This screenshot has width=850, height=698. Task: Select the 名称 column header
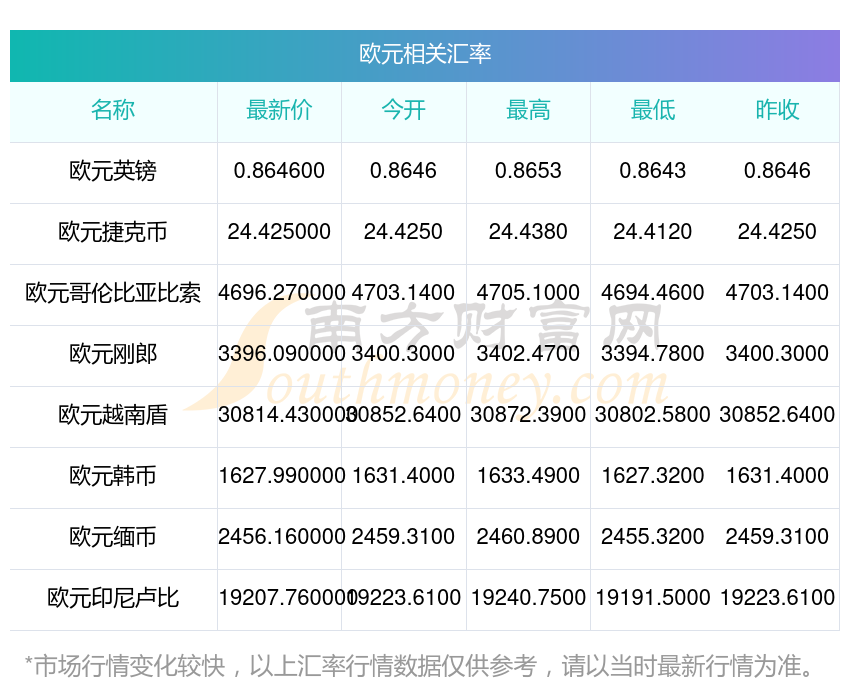point(113,110)
